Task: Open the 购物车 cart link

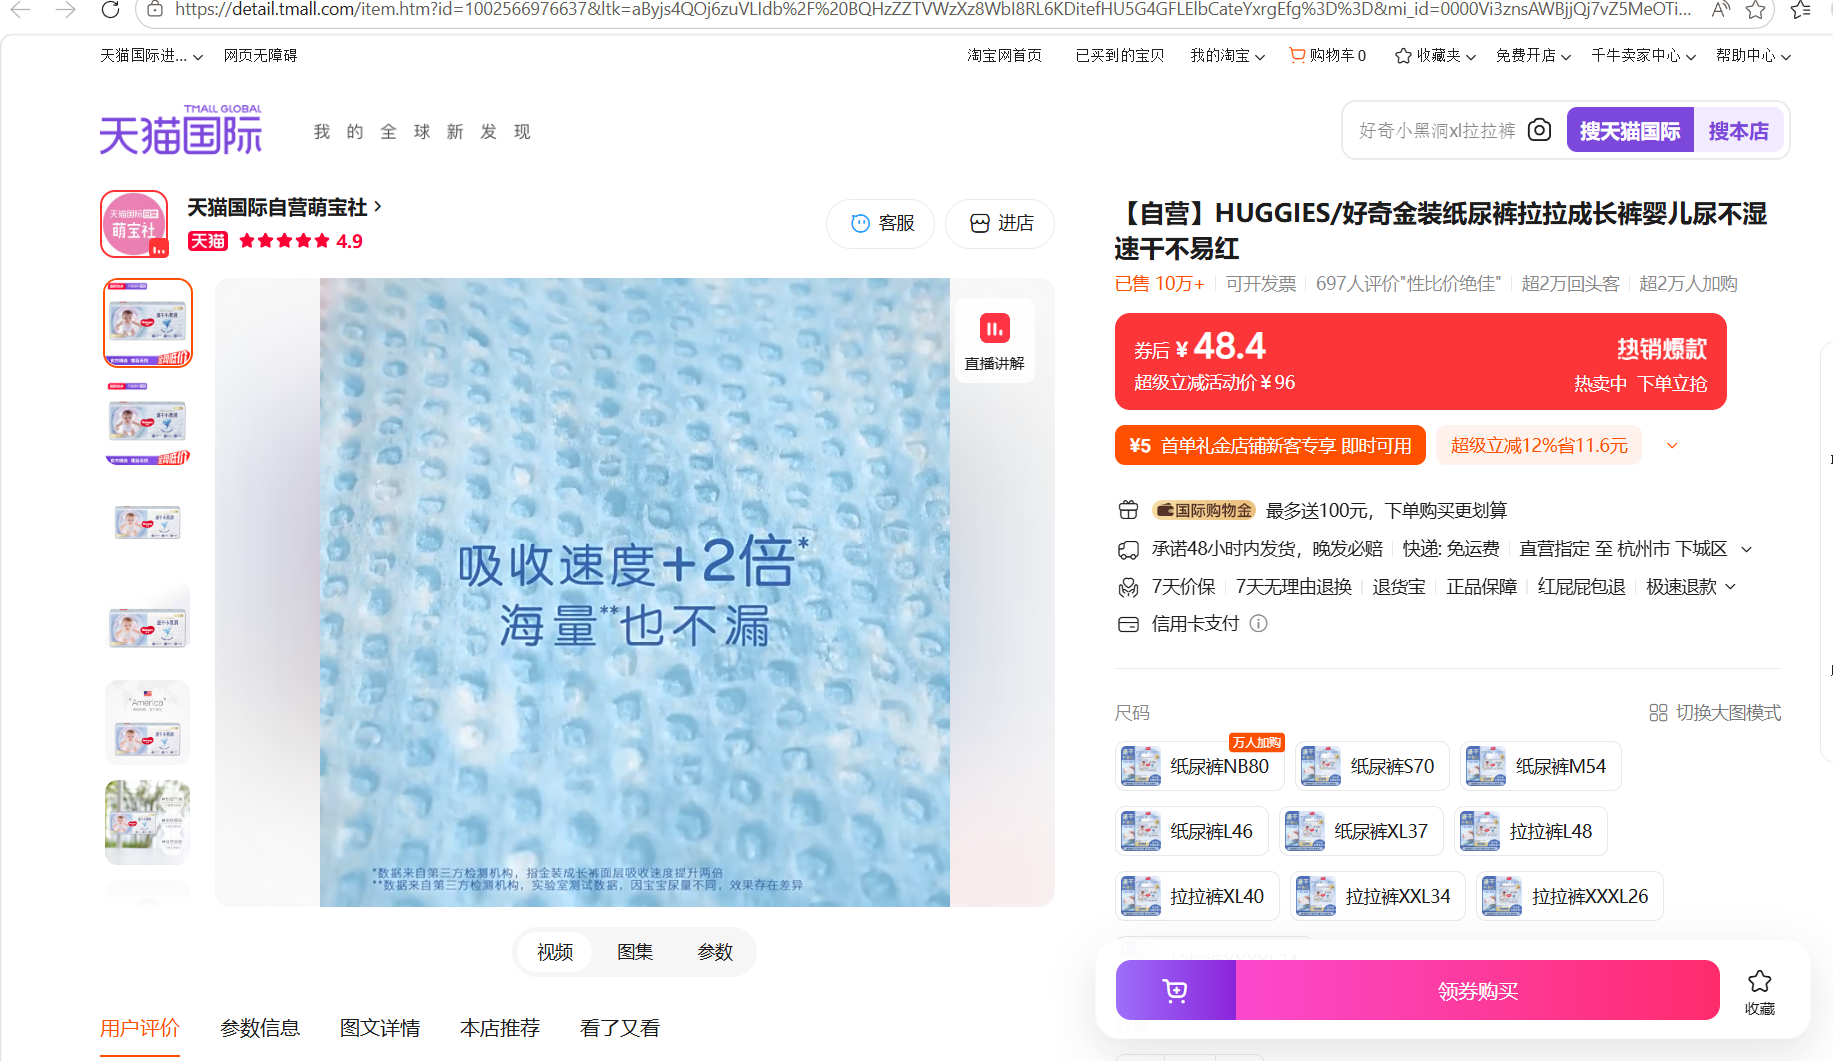Action: (1328, 56)
